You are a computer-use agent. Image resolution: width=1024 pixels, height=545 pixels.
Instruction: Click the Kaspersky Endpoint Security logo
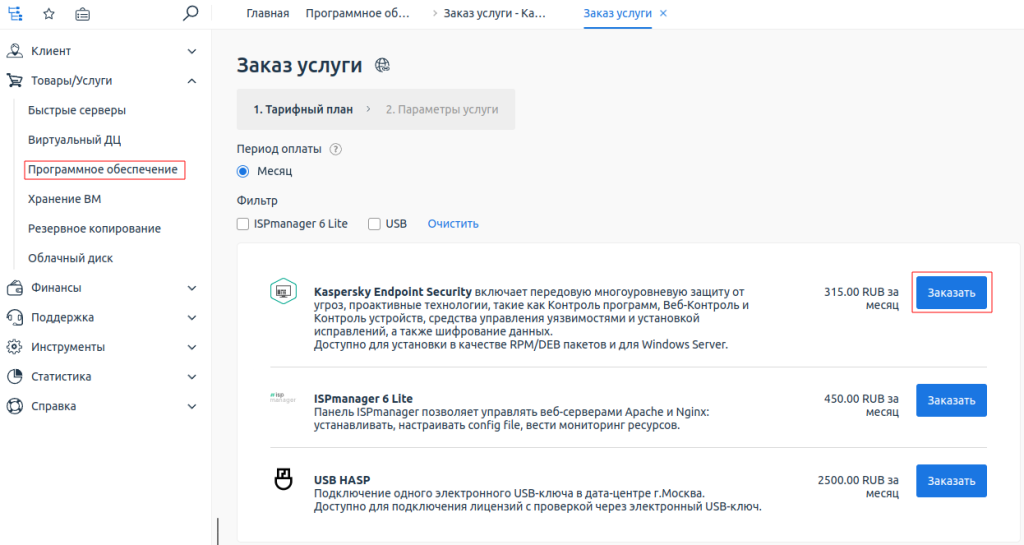point(283,291)
